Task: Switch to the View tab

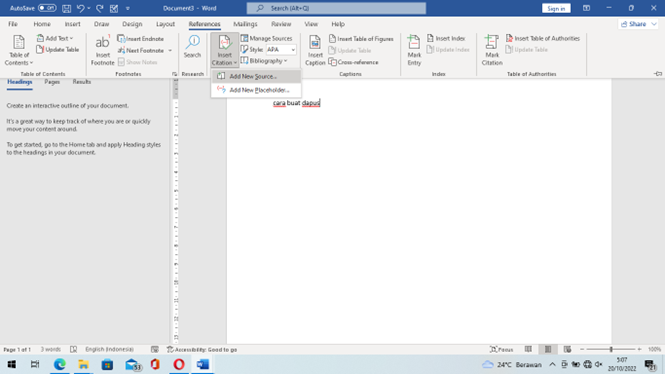Action: tap(311, 24)
